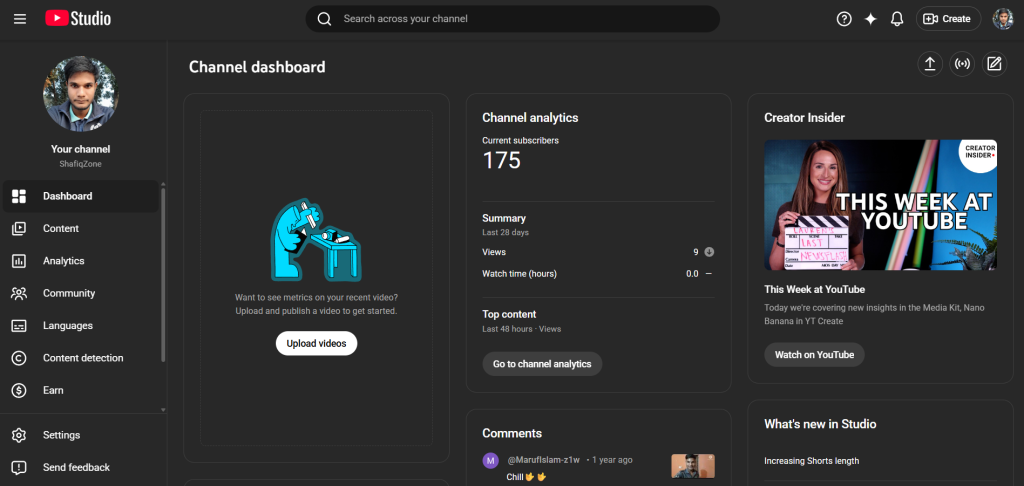The image size is (1024, 486).
Task: Click the Send feedback exclamation icon
Action: coord(19,467)
